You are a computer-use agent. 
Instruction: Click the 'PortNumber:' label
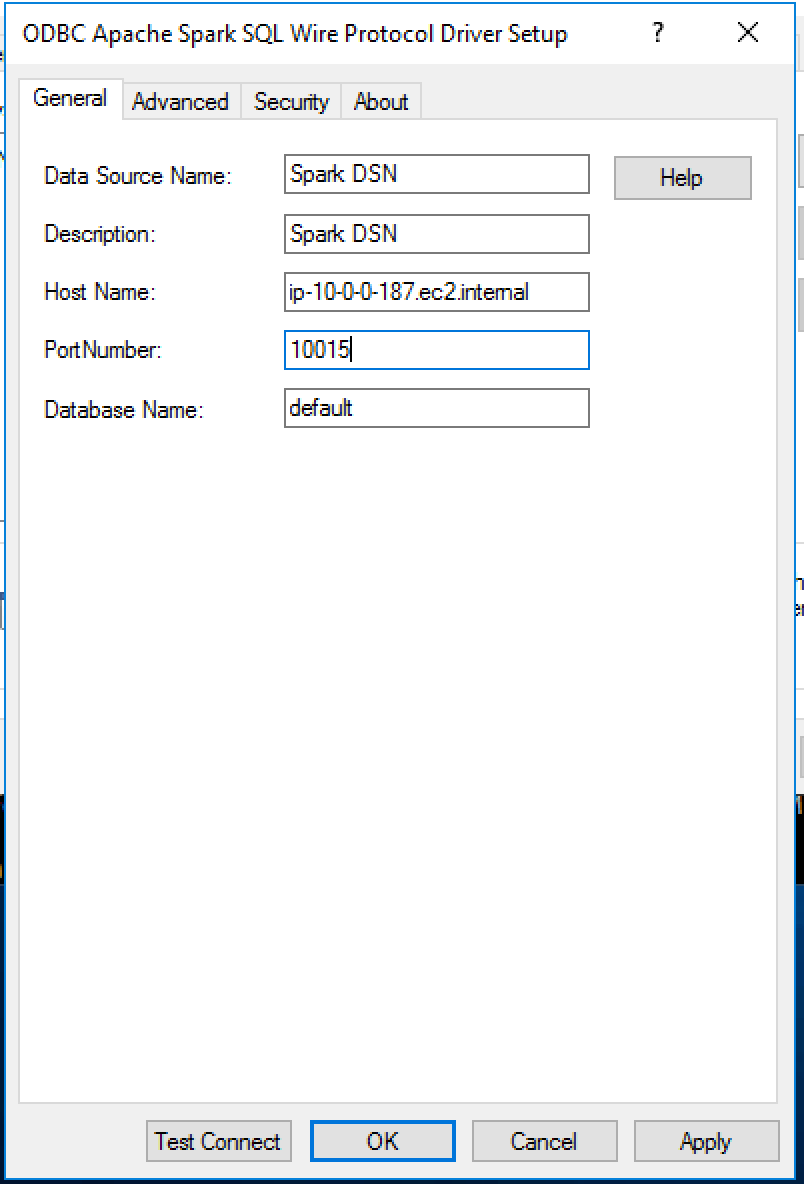click(x=103, y=350)
